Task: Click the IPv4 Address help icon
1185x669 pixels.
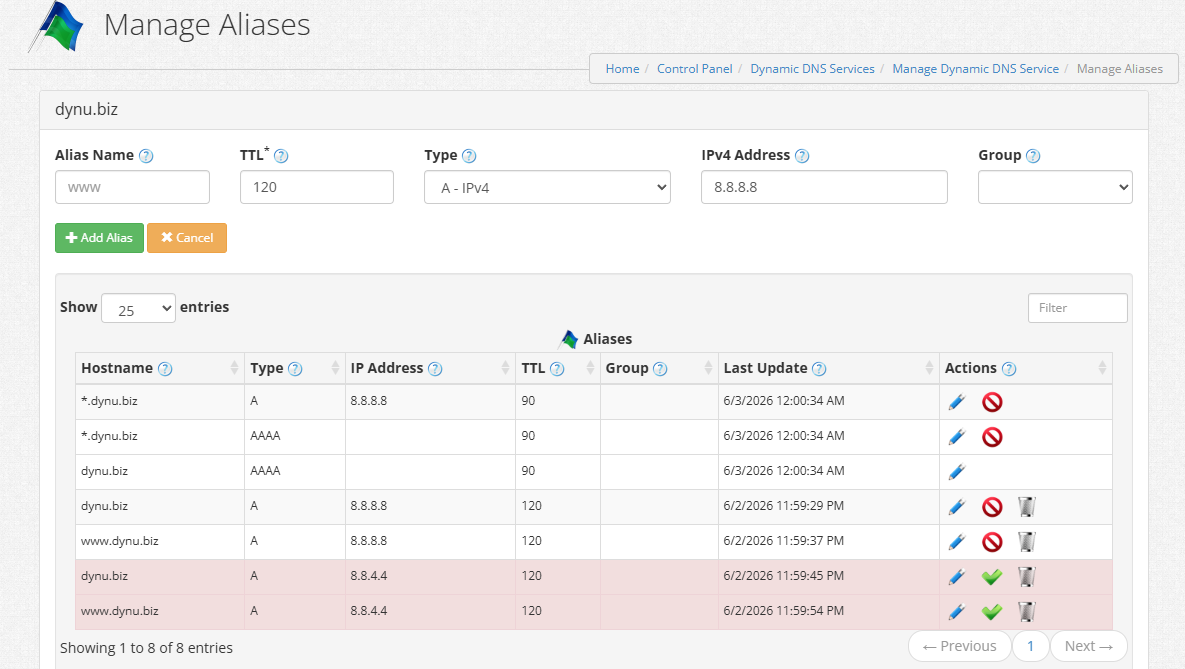Action: pos(802,156)
